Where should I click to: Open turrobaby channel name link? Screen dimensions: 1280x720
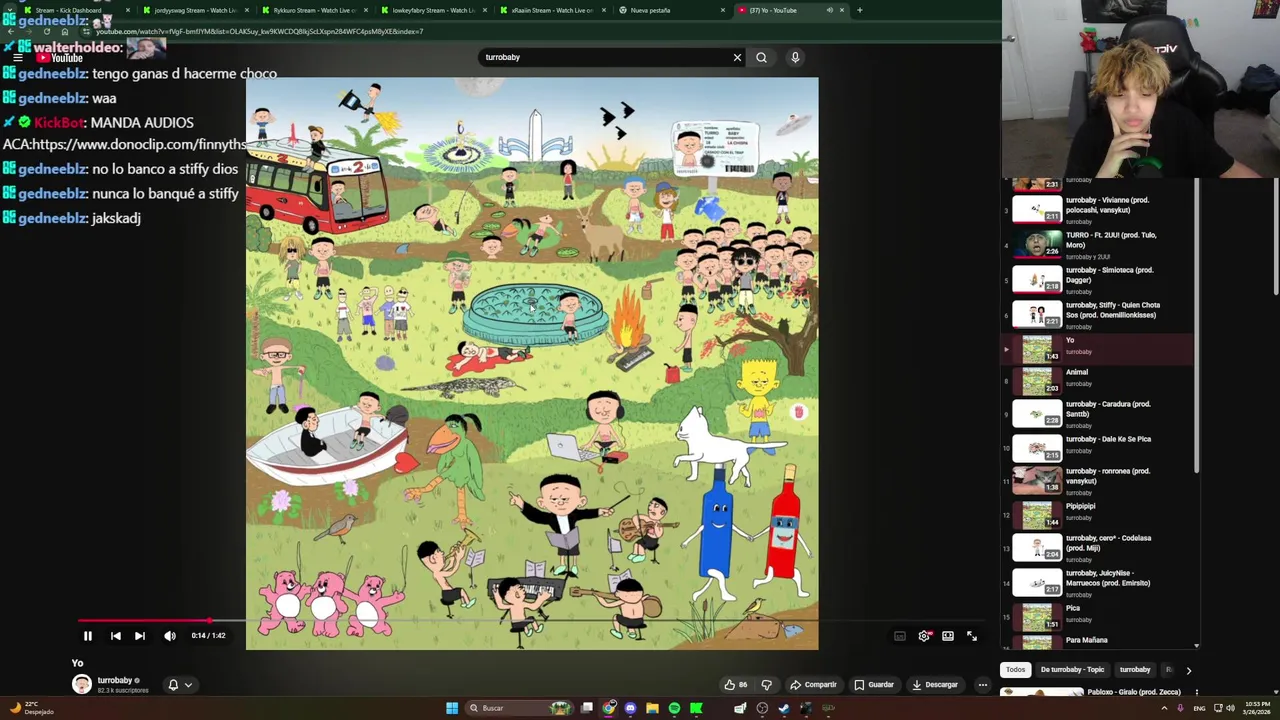(115, 680)
